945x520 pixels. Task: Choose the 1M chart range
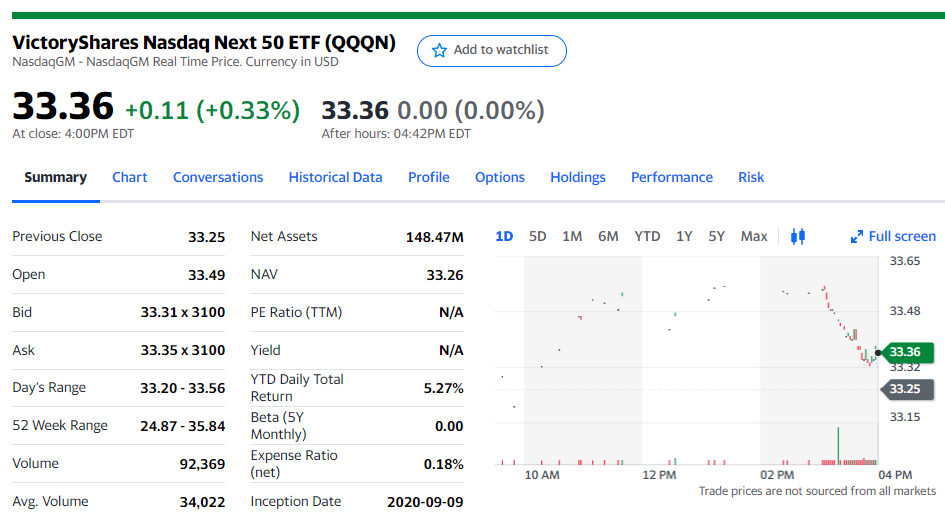572,236
